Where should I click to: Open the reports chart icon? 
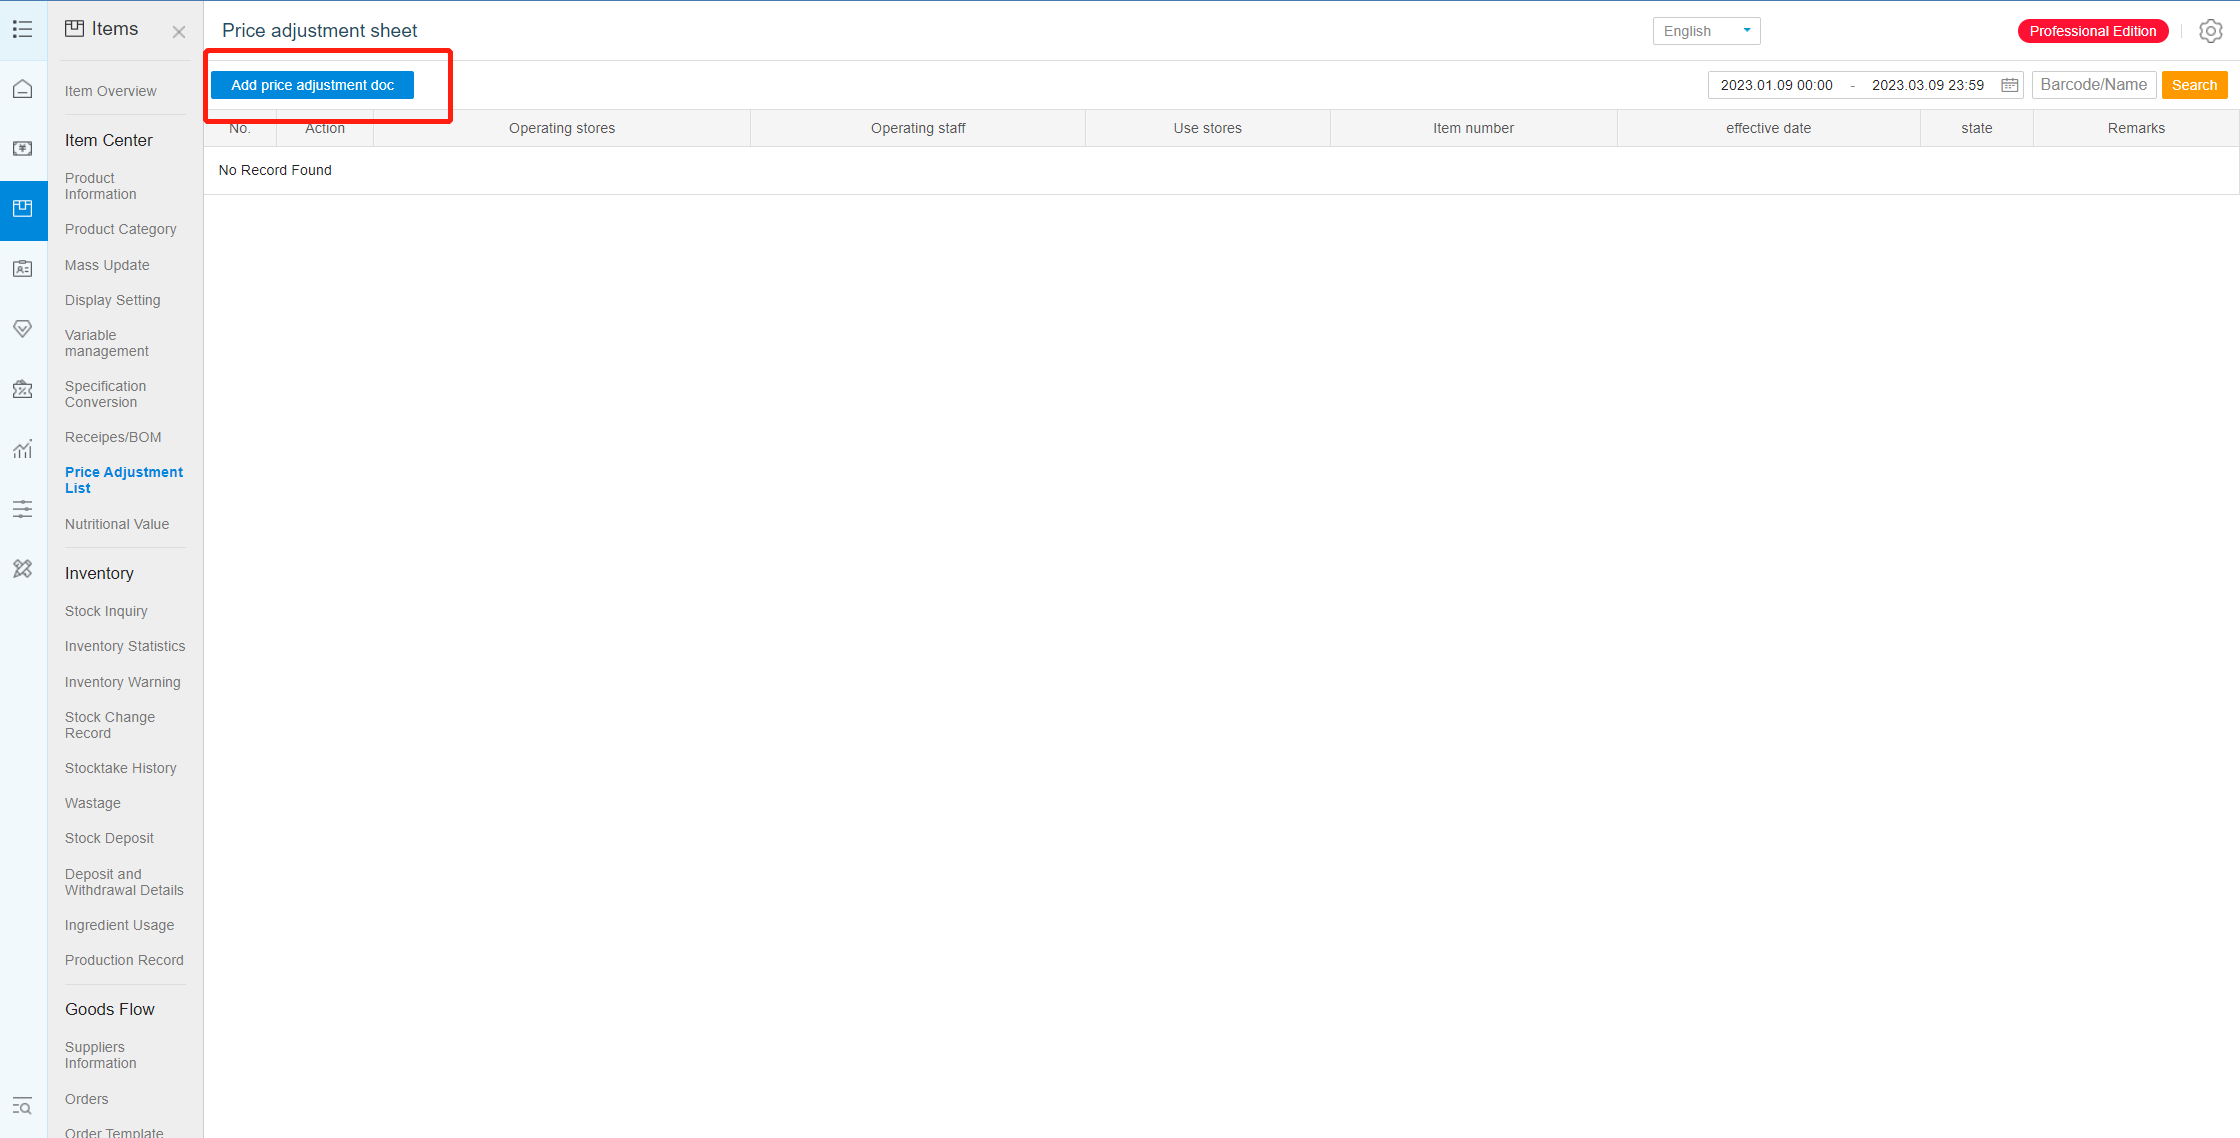coord(23,449)
